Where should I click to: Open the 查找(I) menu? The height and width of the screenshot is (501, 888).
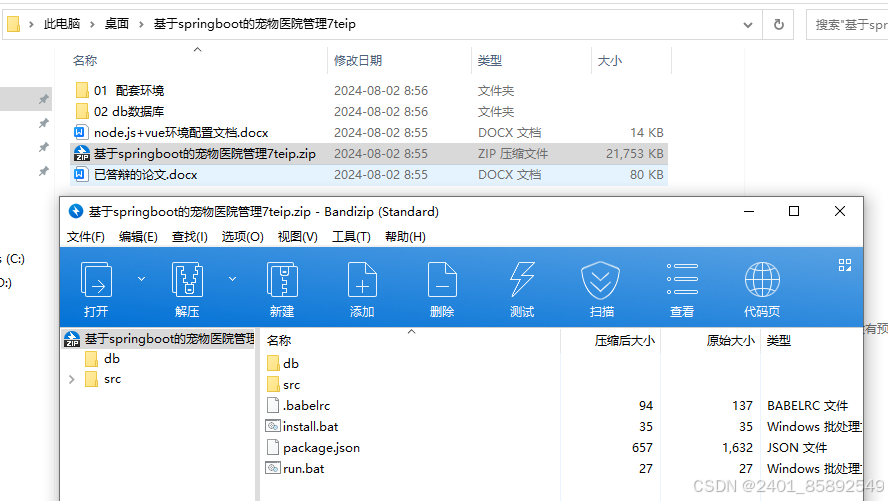click(x=190, y=237)
